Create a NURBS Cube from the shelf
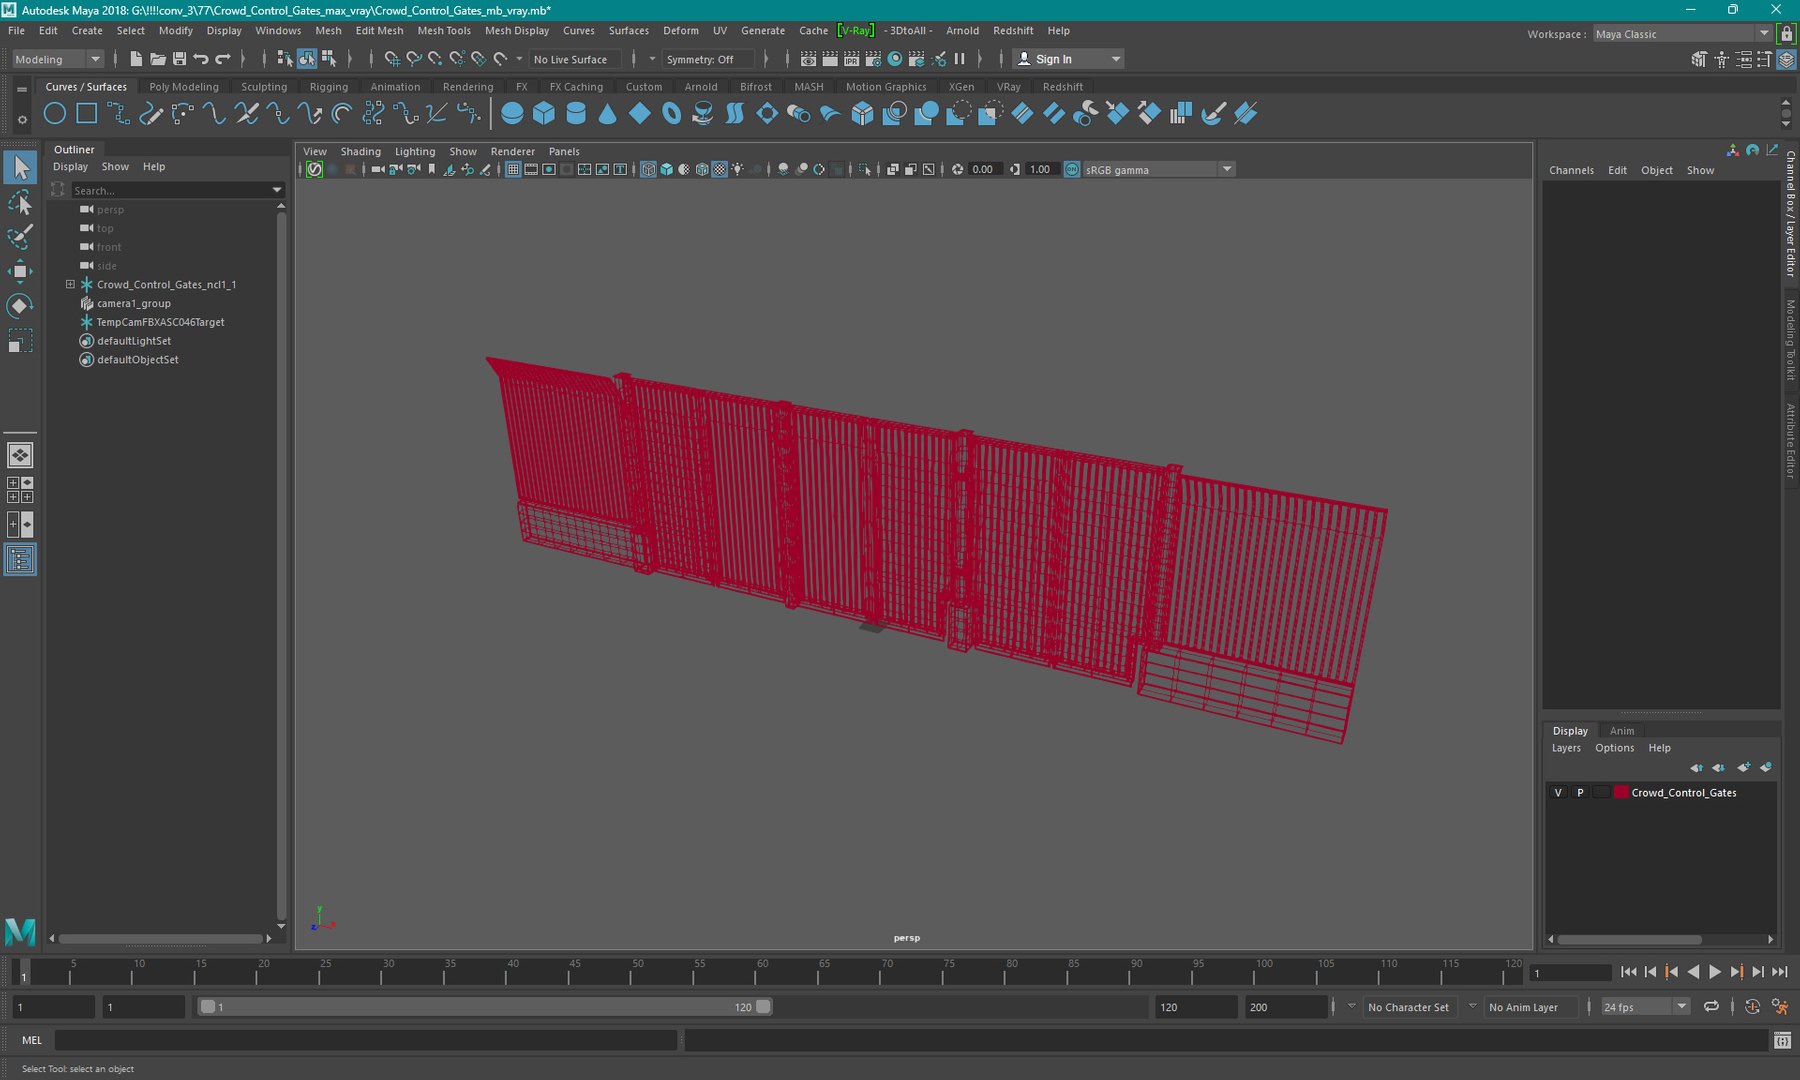Screen dimensions: 1800x1080 (544, 114)
